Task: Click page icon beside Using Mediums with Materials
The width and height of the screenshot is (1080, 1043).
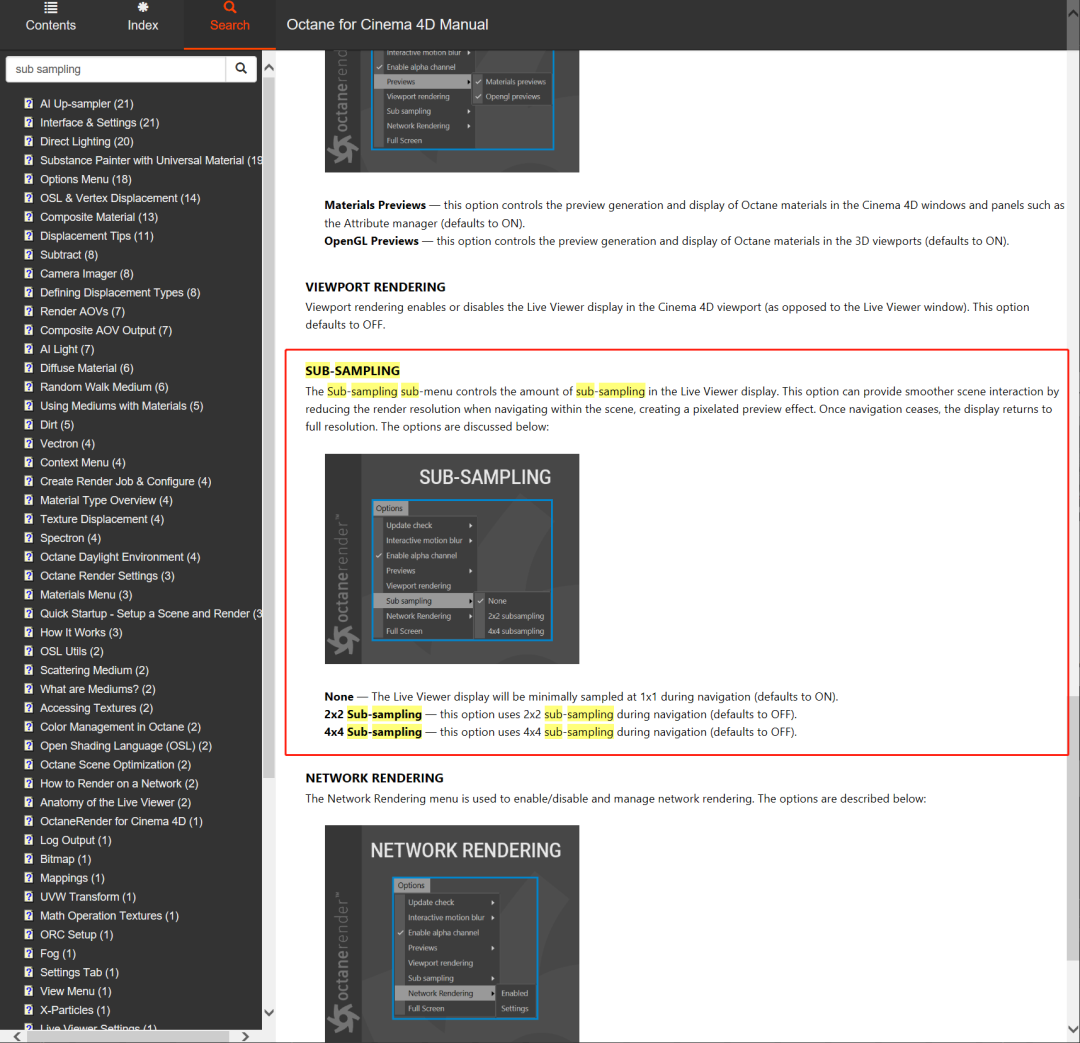Action: pyautogui.click(x=29, y=406)
